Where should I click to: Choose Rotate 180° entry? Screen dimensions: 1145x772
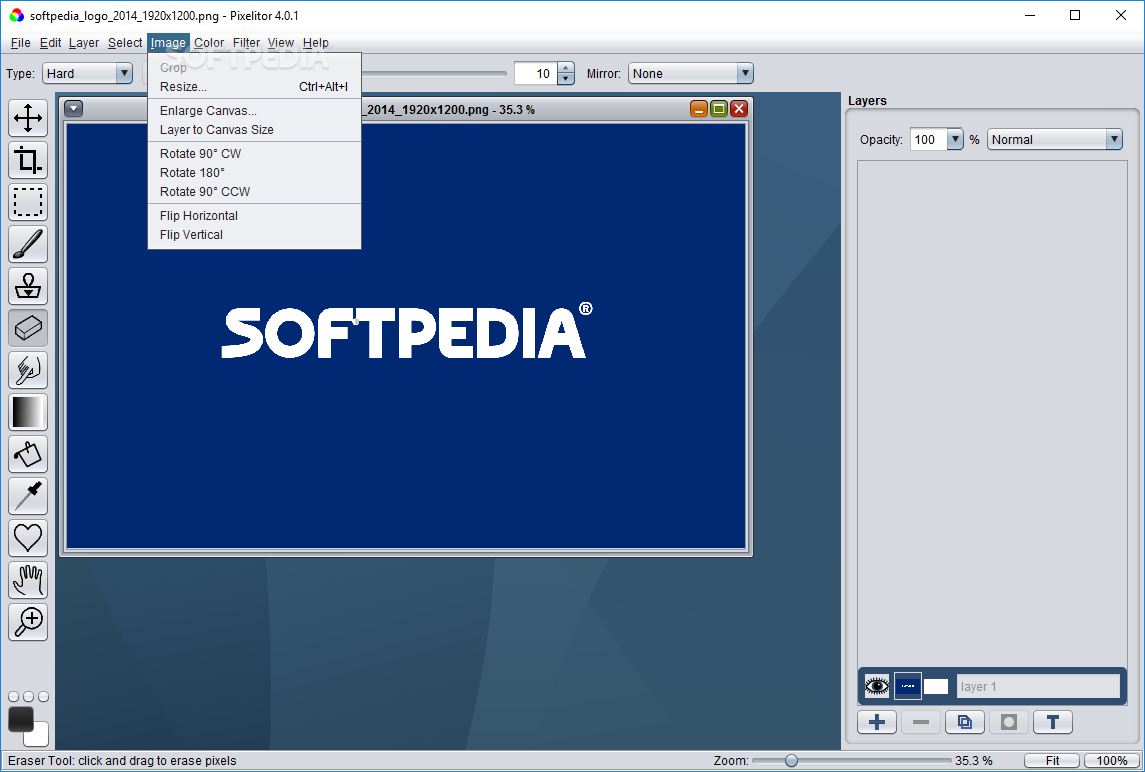pyautogui.click(x=254, y=172)
